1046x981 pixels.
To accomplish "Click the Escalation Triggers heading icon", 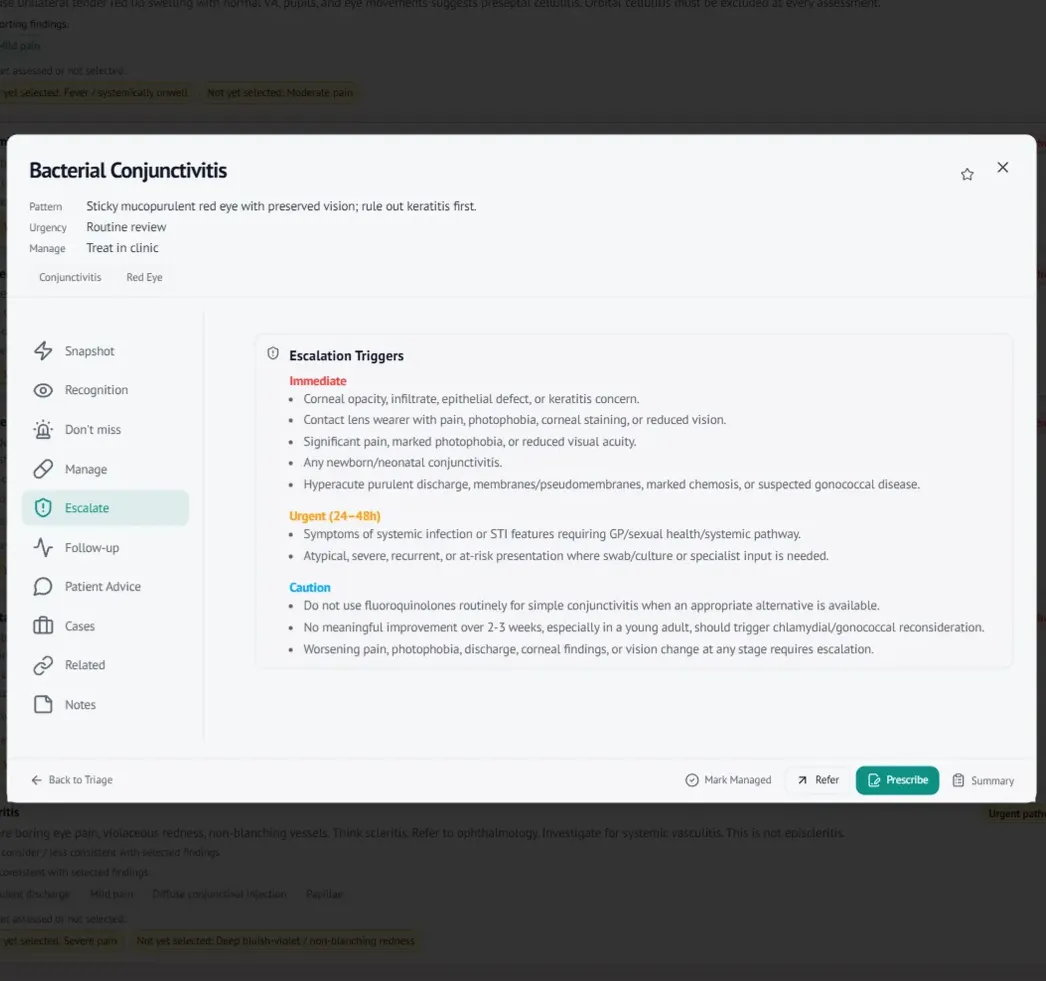I will pos(273,353).
